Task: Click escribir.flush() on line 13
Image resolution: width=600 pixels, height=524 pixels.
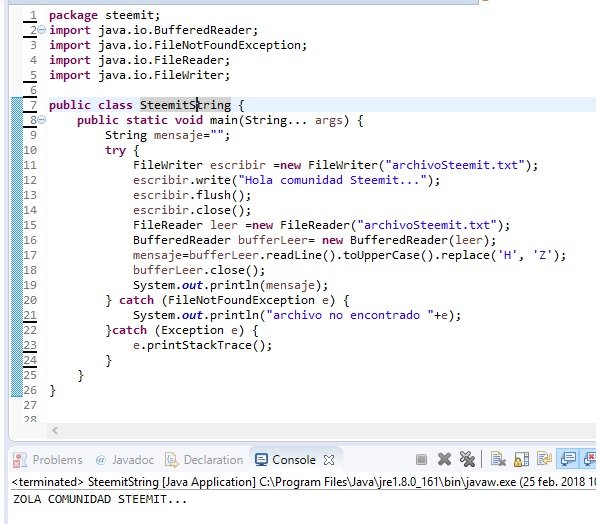Action: (x=192, y=195)
